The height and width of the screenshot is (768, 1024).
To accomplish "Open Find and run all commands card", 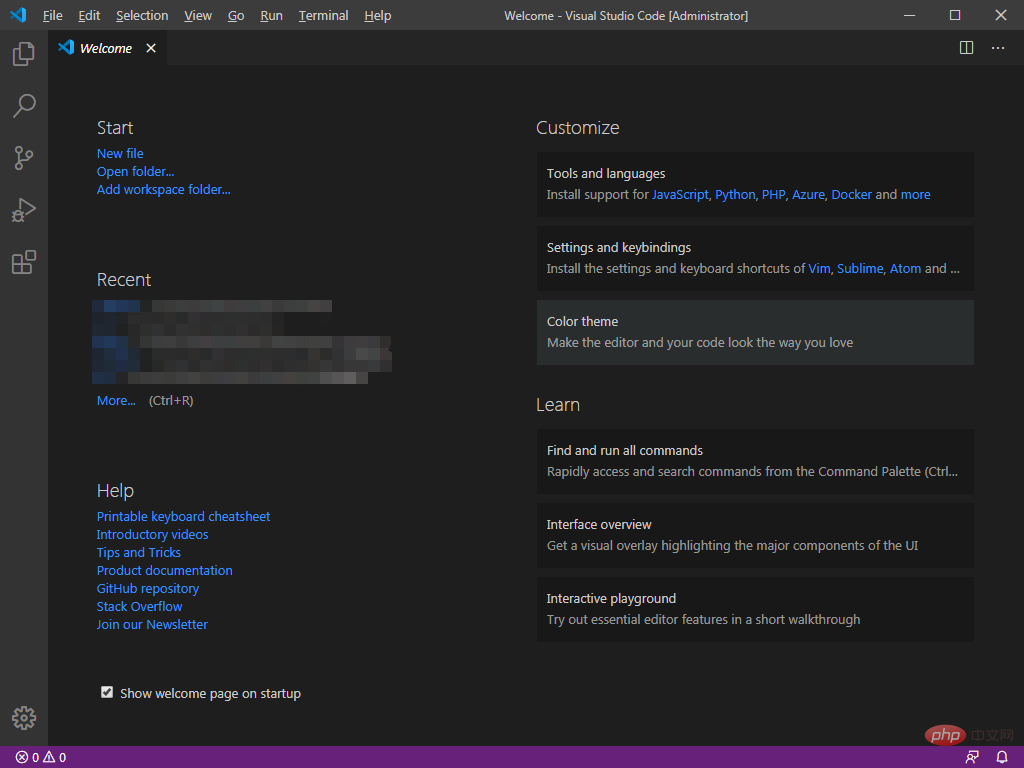I will (x=755, y=461).
